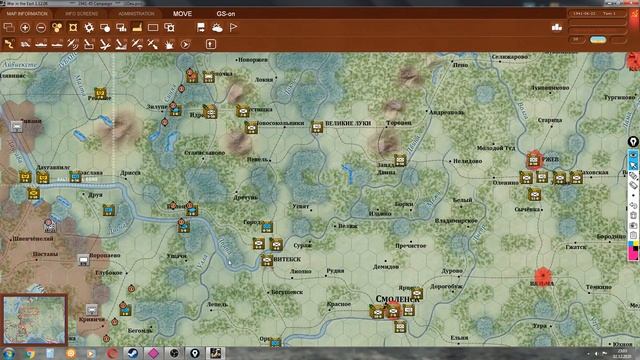Select the air recon mode icon
The height and width of the screenshot is (360, 640).
73,44
